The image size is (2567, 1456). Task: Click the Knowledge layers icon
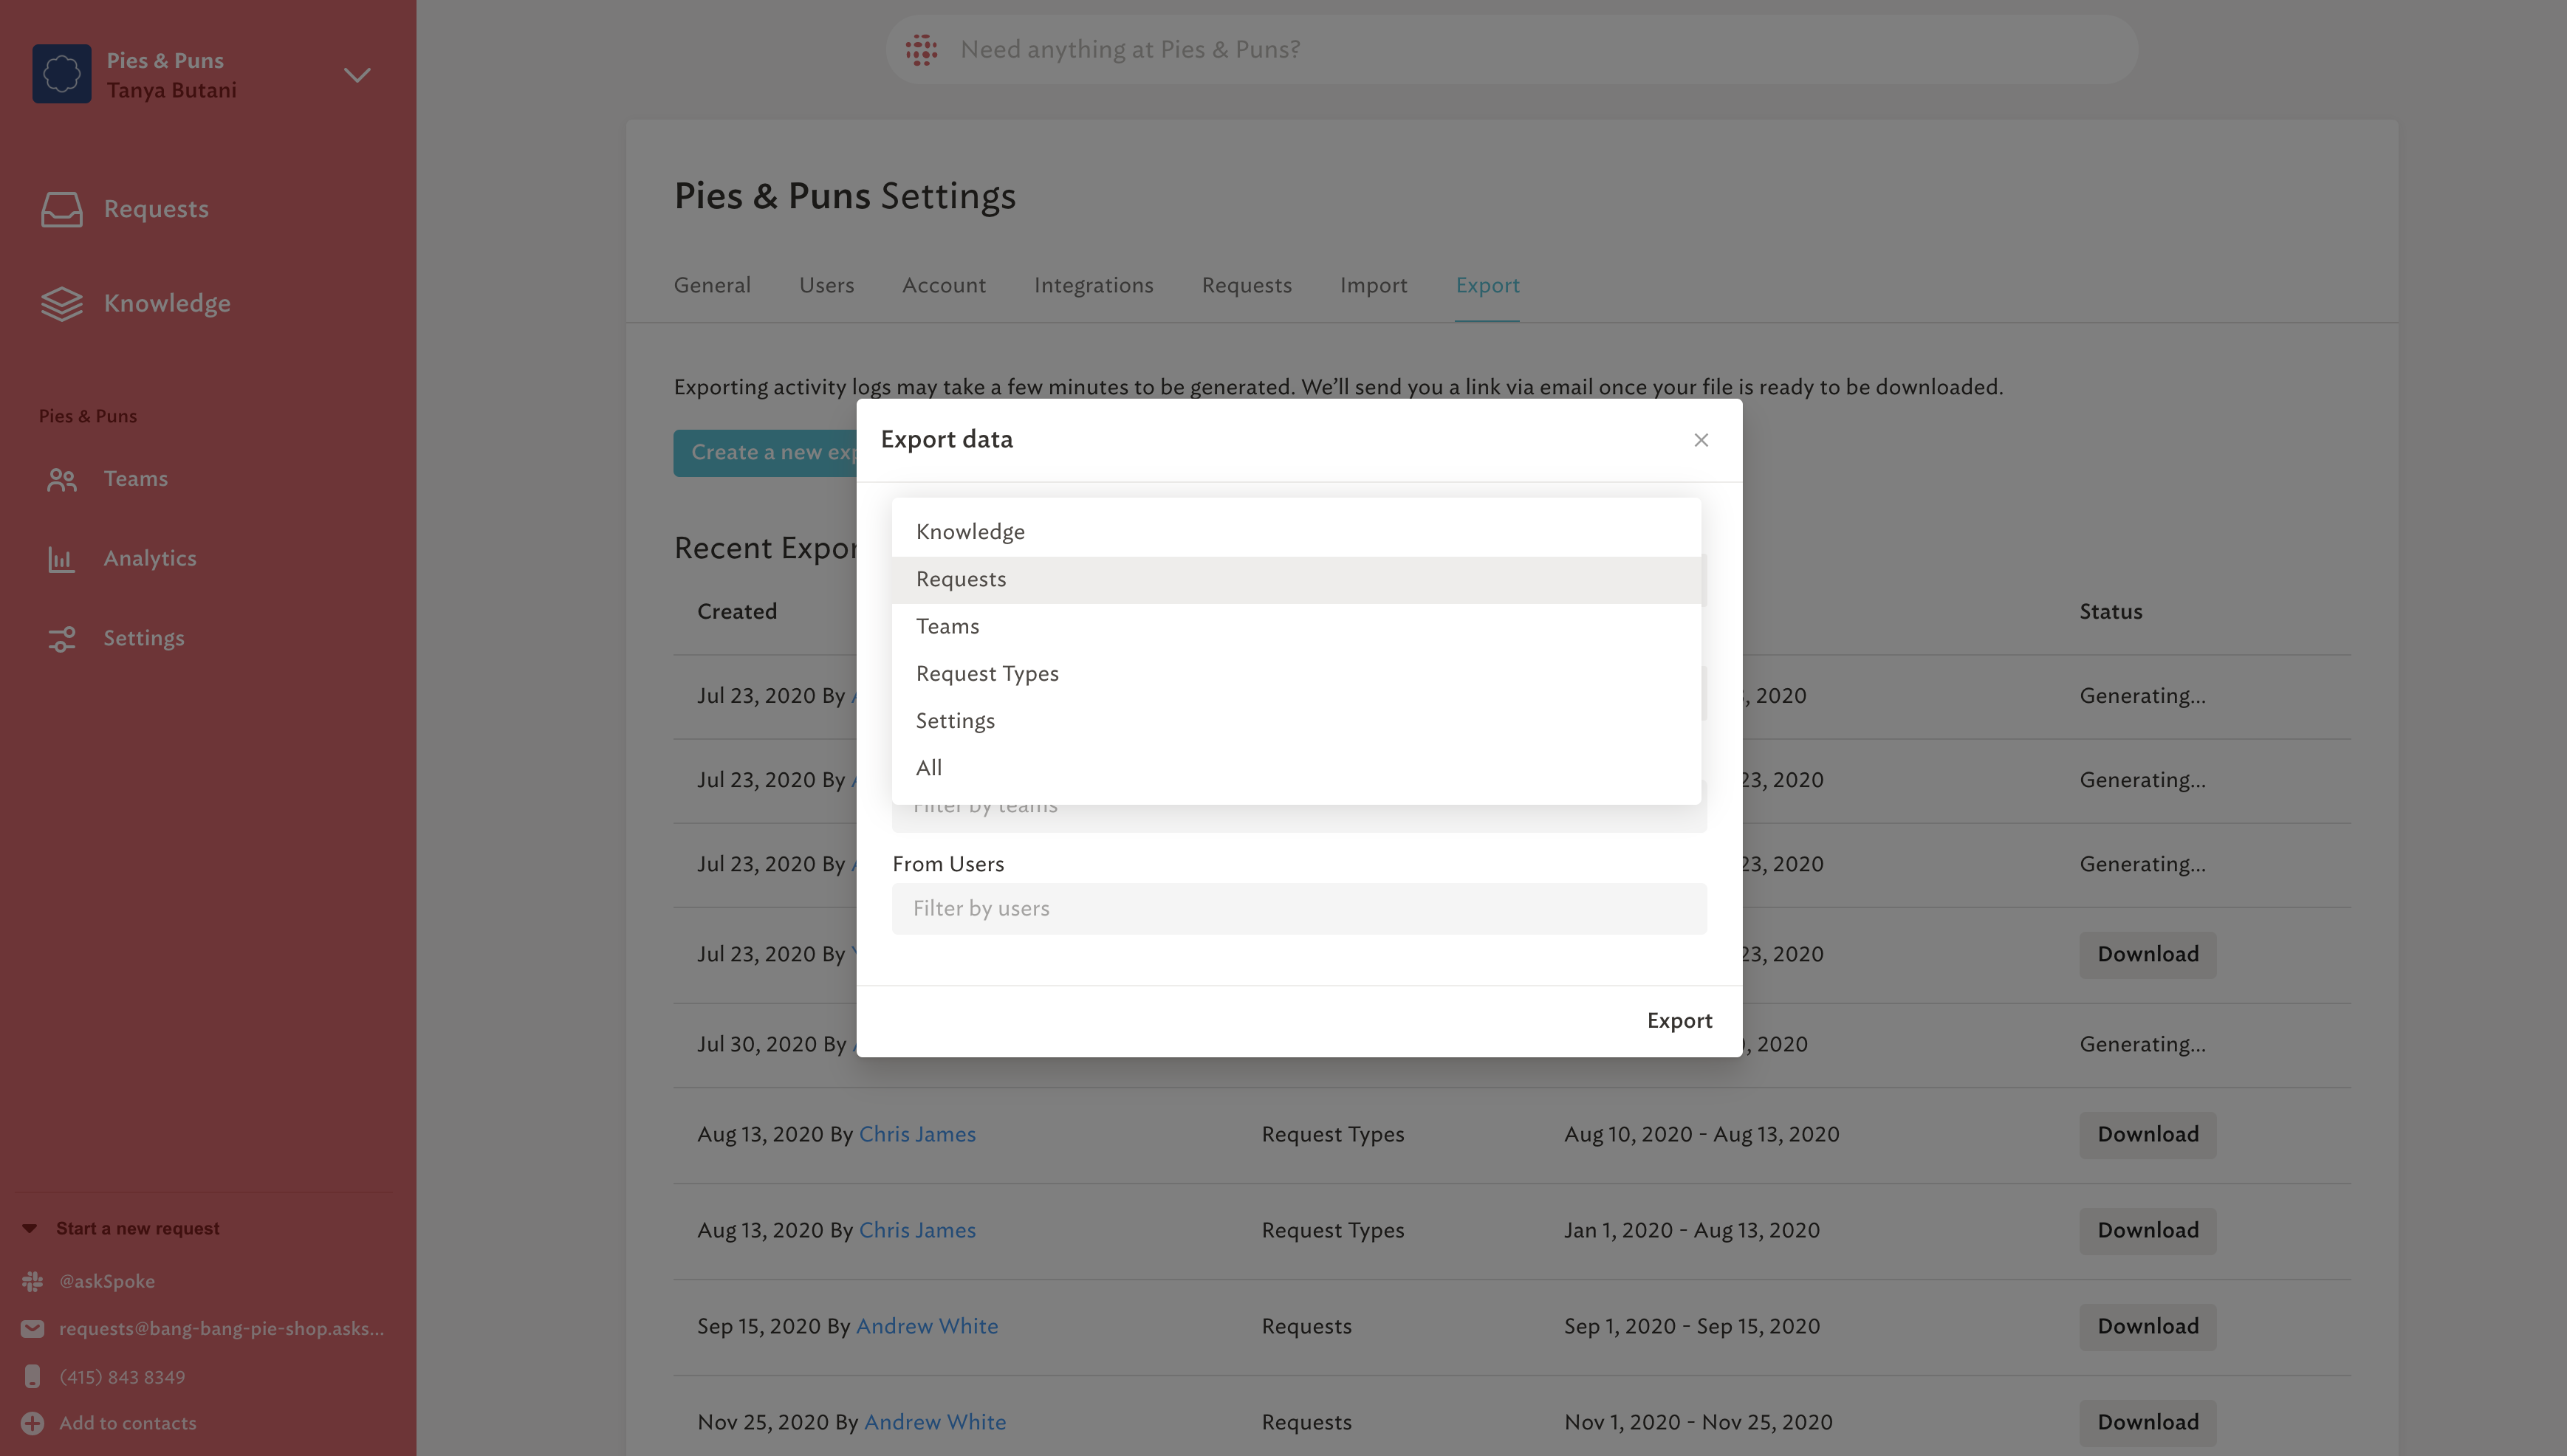coord(61,303)
